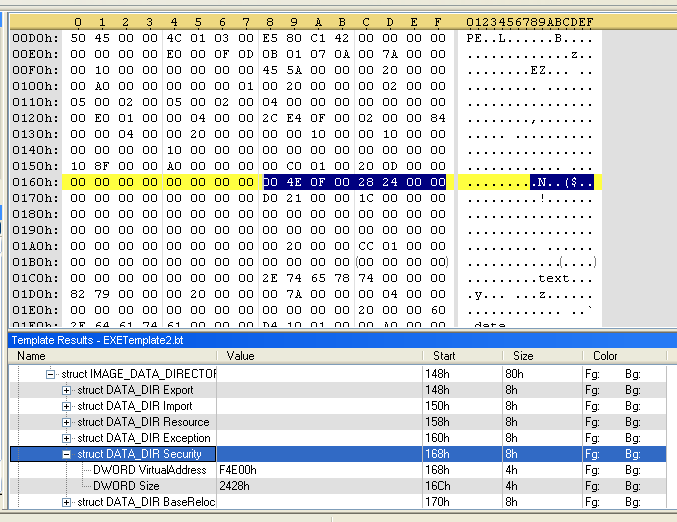Collapse the struct DATA_DIR Security node
Viewport: 677px width, 522px height.
(67, 454)
